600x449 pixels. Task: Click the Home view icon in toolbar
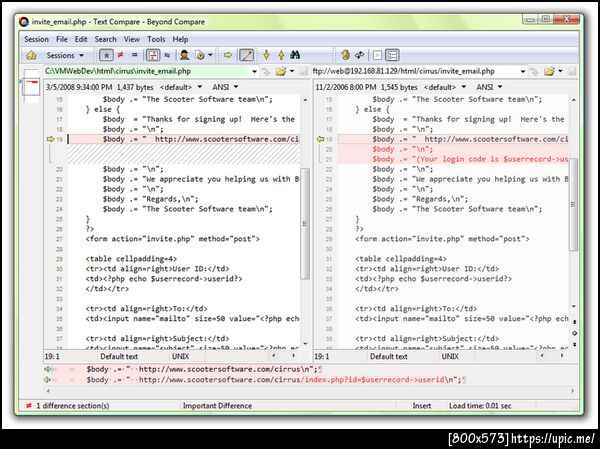click(31, 56)
